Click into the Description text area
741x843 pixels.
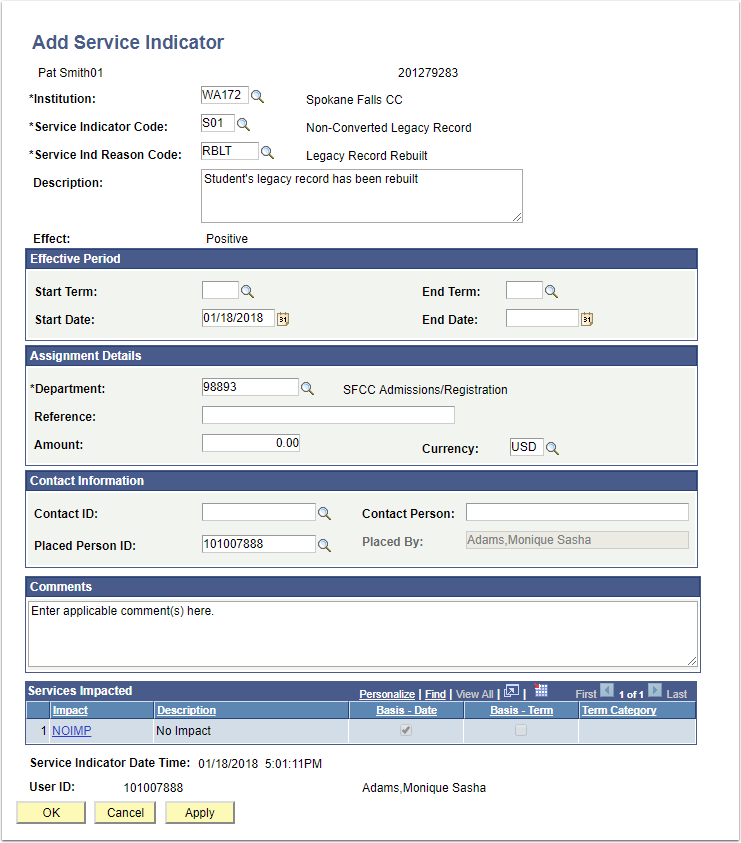362,196
